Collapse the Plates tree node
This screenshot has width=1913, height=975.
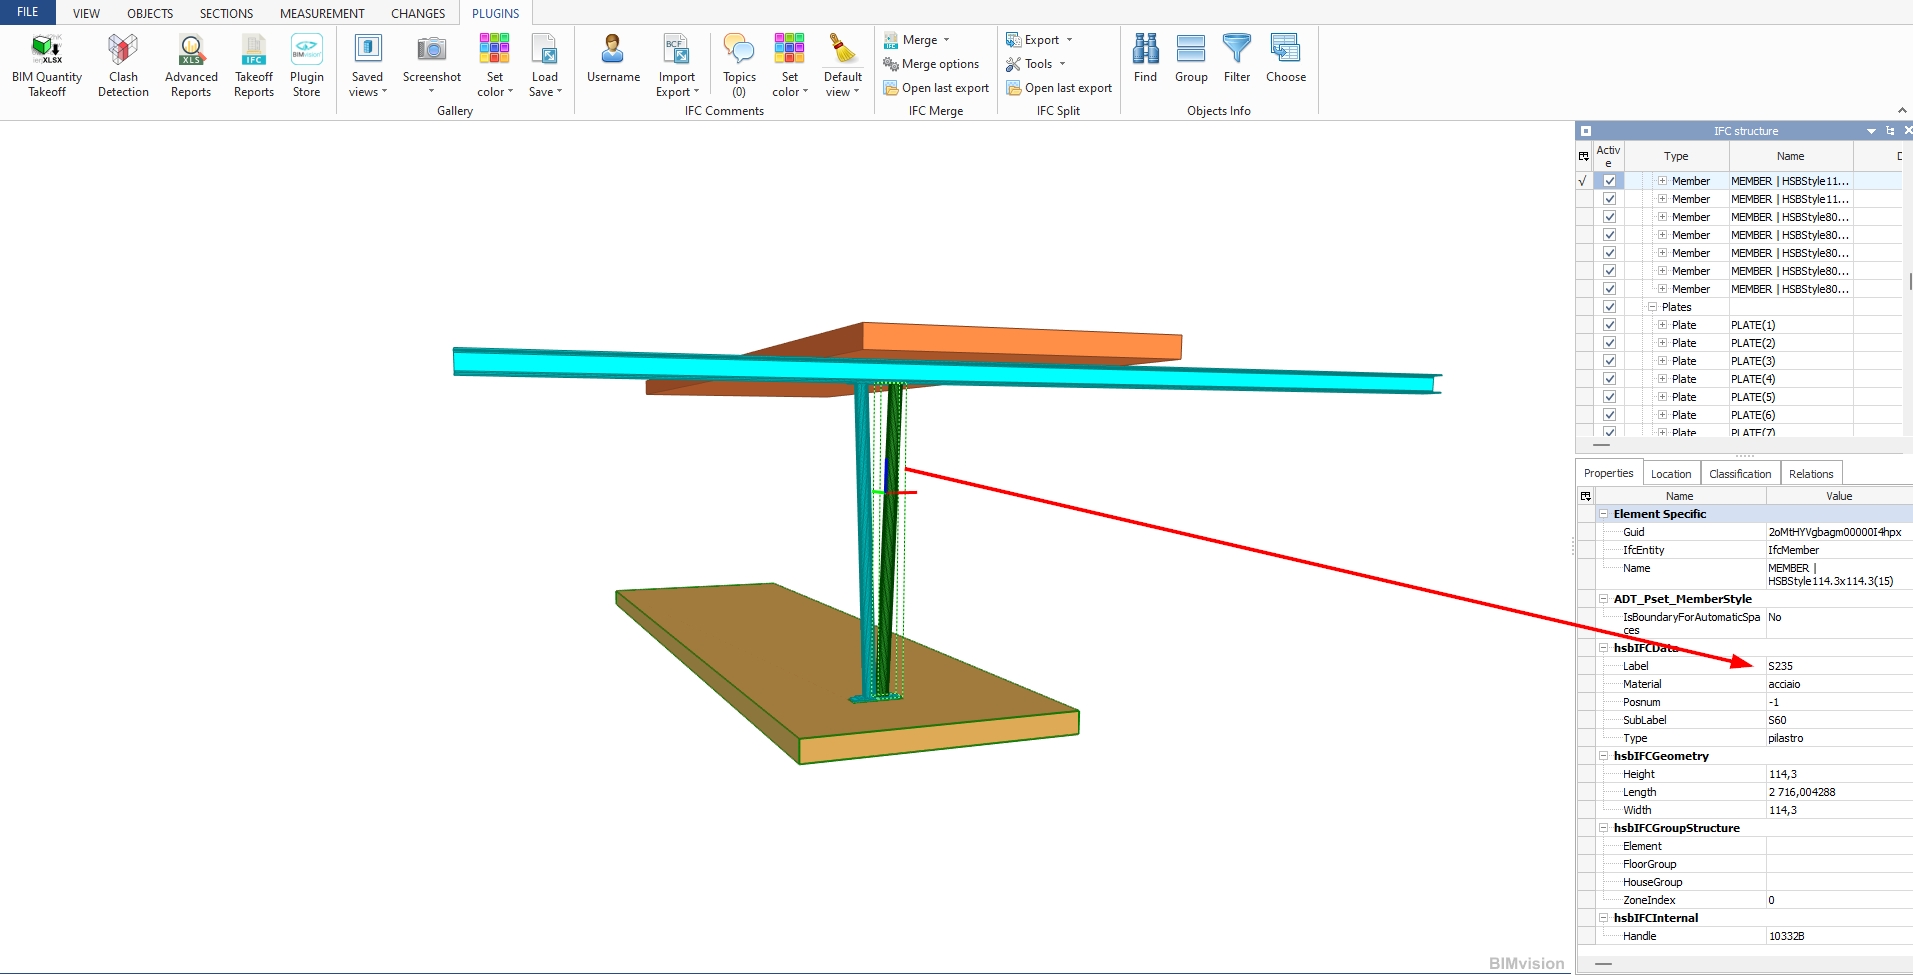click(1652, 307)
